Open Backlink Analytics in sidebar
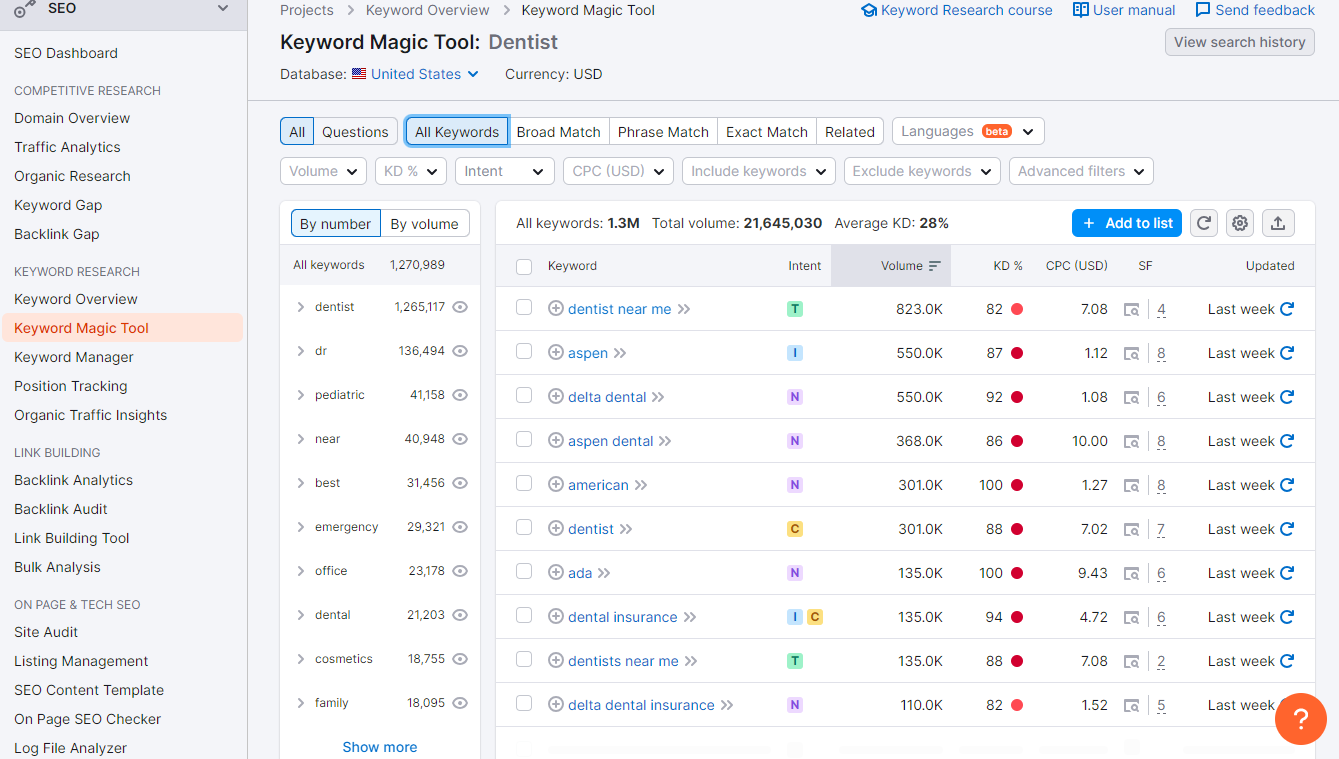The image size is (1339, 759). pyautogui.click(x=73, y=480)
